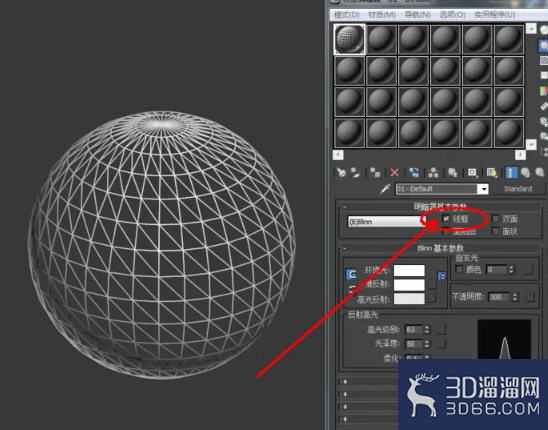Toggle the checkered Background icon beside slots
The image size is (548, 430).
(544, 60)
